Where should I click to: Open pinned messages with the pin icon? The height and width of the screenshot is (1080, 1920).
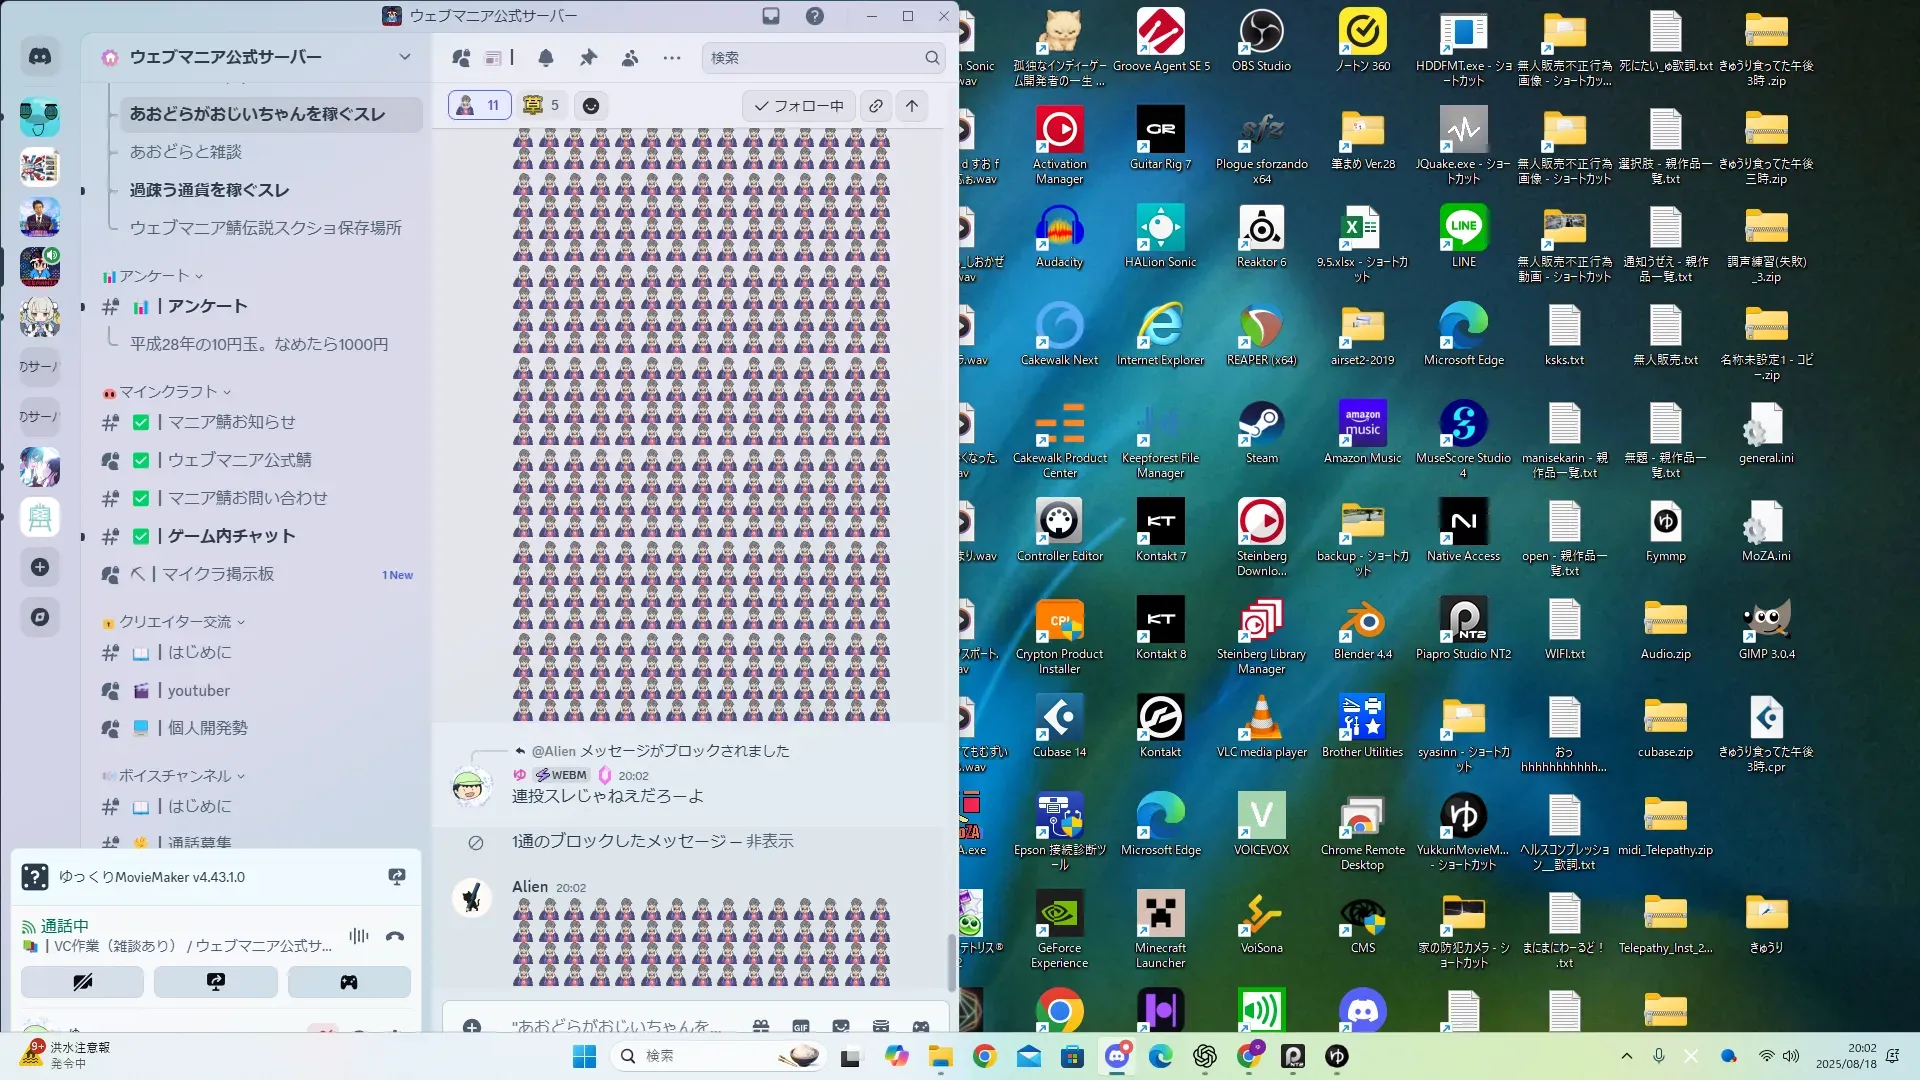tap(588, 58)
